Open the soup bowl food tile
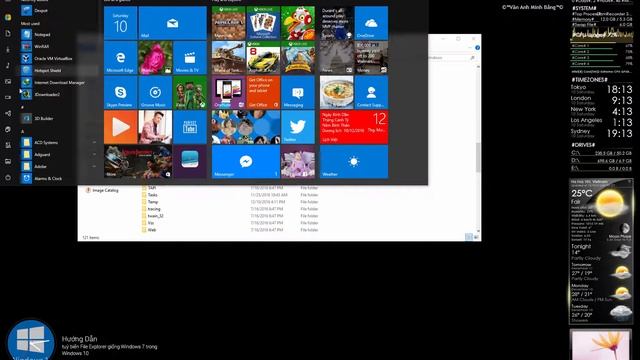This screenshot has height=360, width=640. click(x=336, y=92)
